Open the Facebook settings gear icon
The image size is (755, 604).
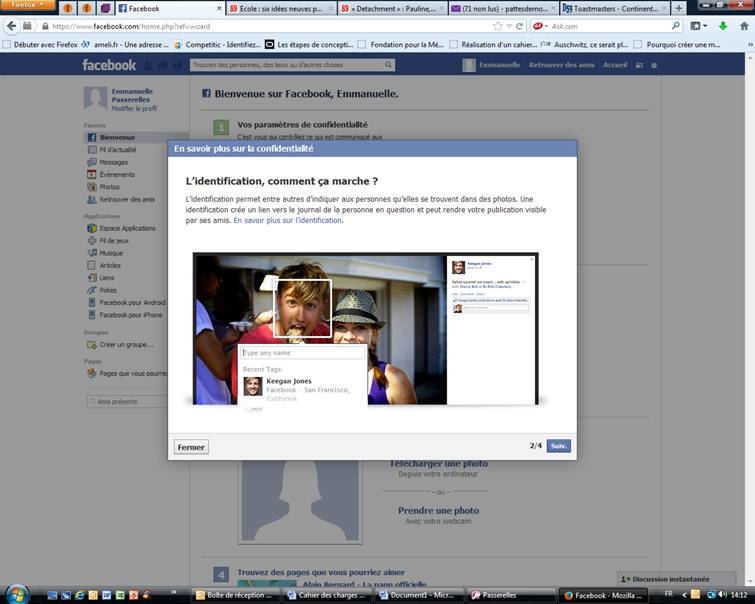[654, 66]
